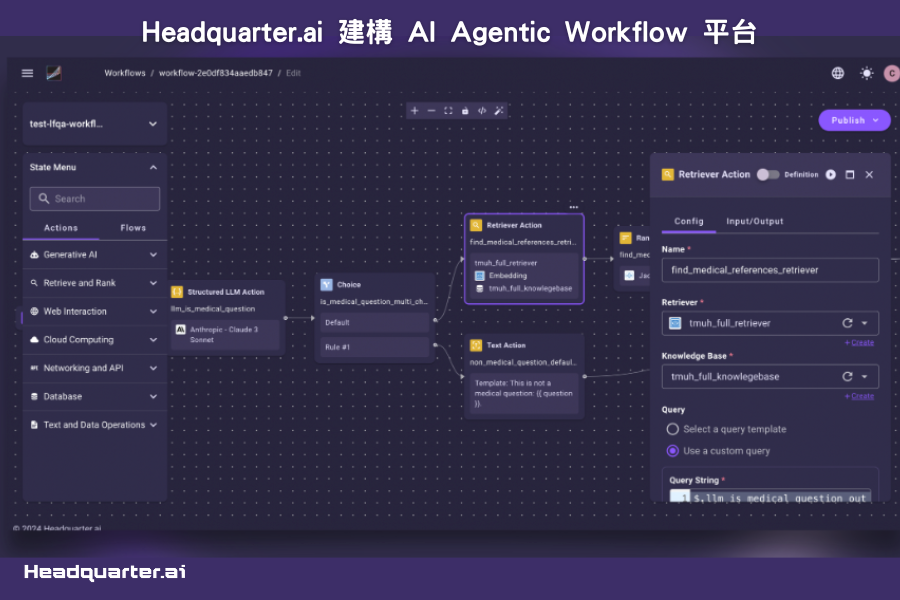Click the Rank node icon
900x600 pixels.
tap(626, 238)
